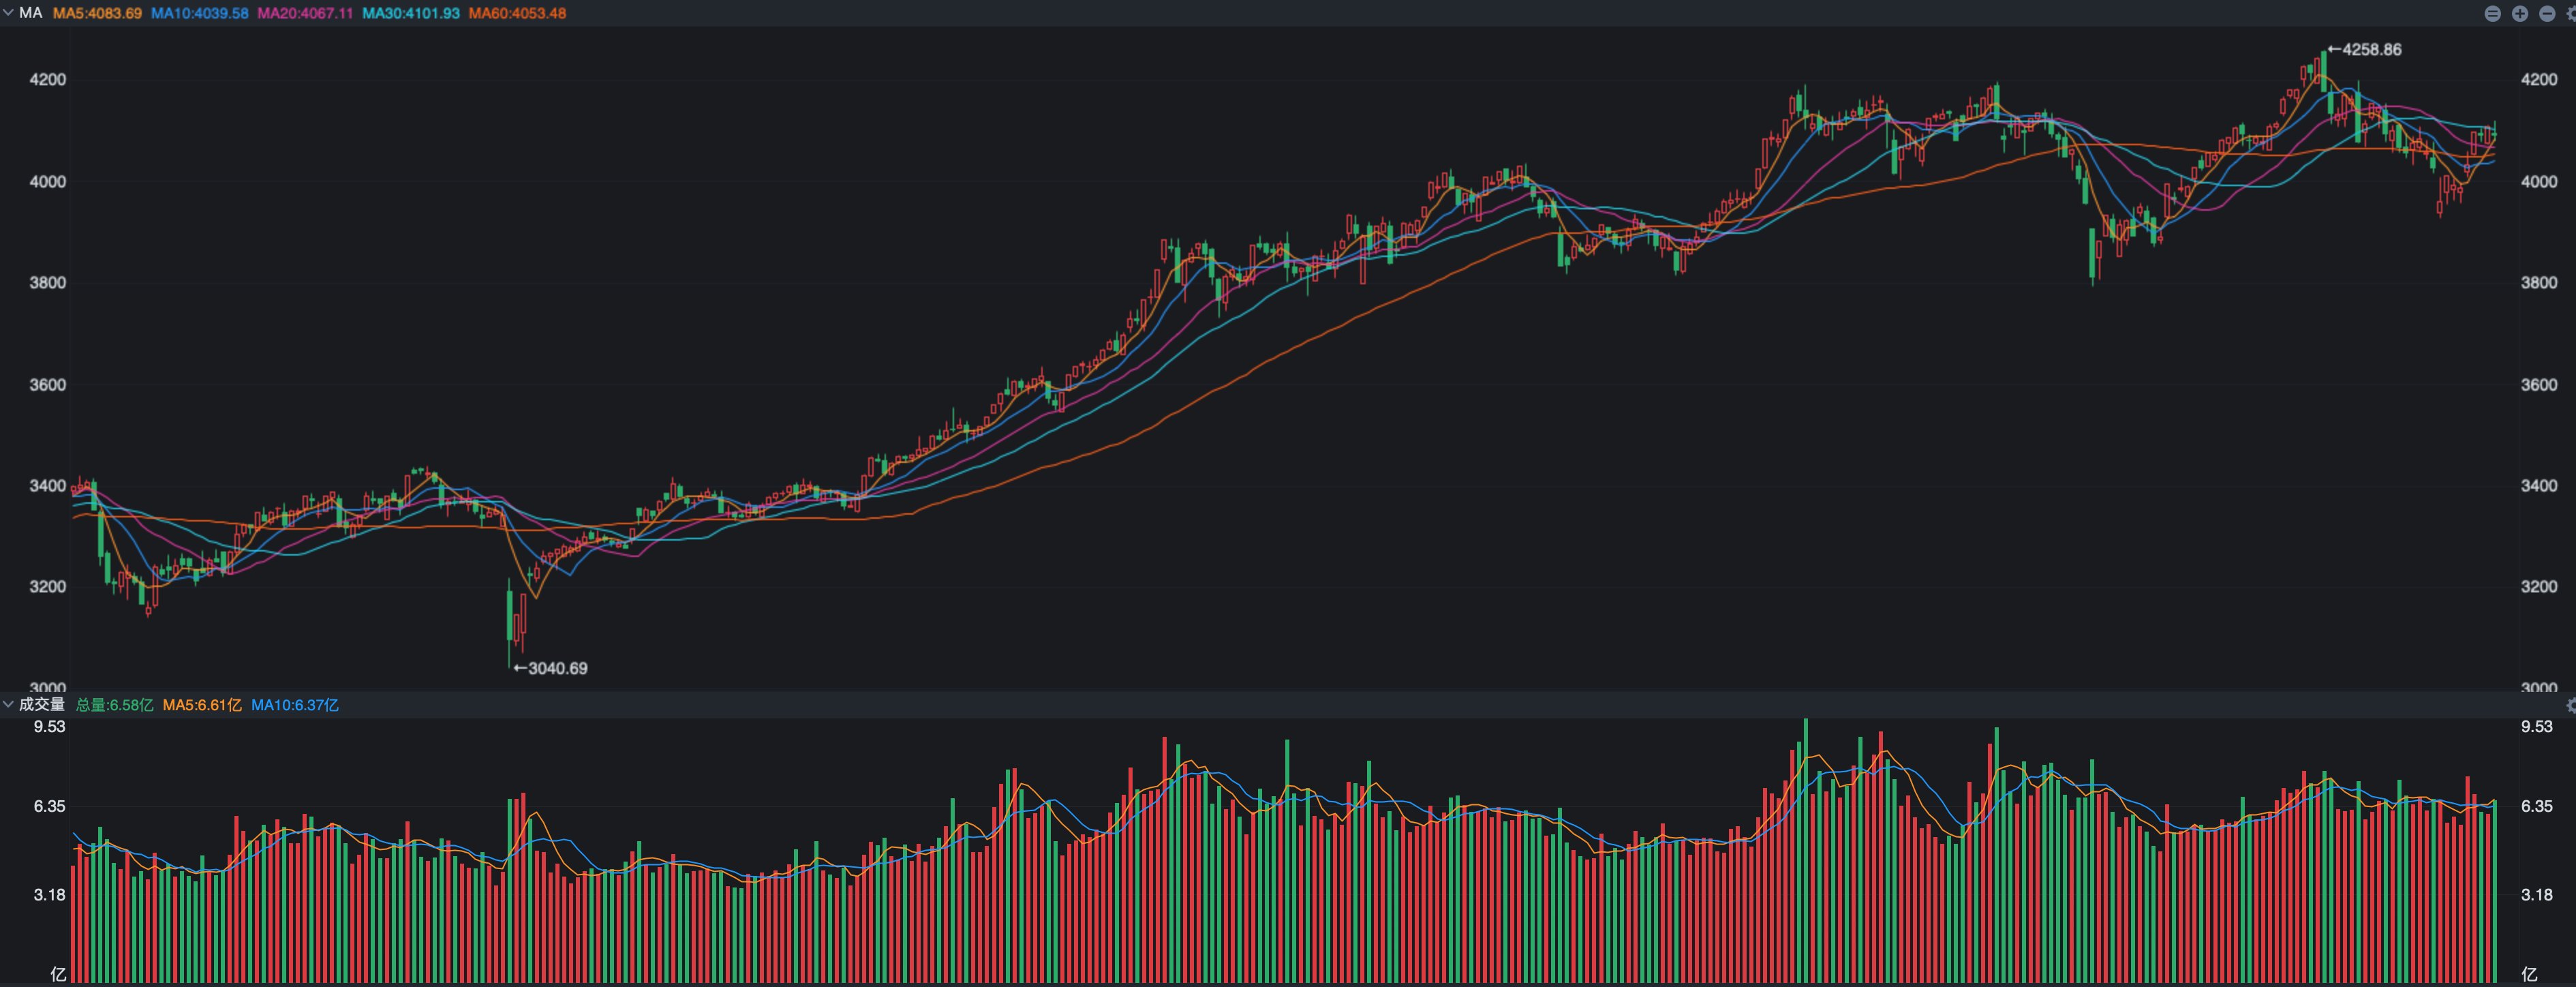
Task: Click the 总量:6.58亿 volume total label
Action: 114,705
